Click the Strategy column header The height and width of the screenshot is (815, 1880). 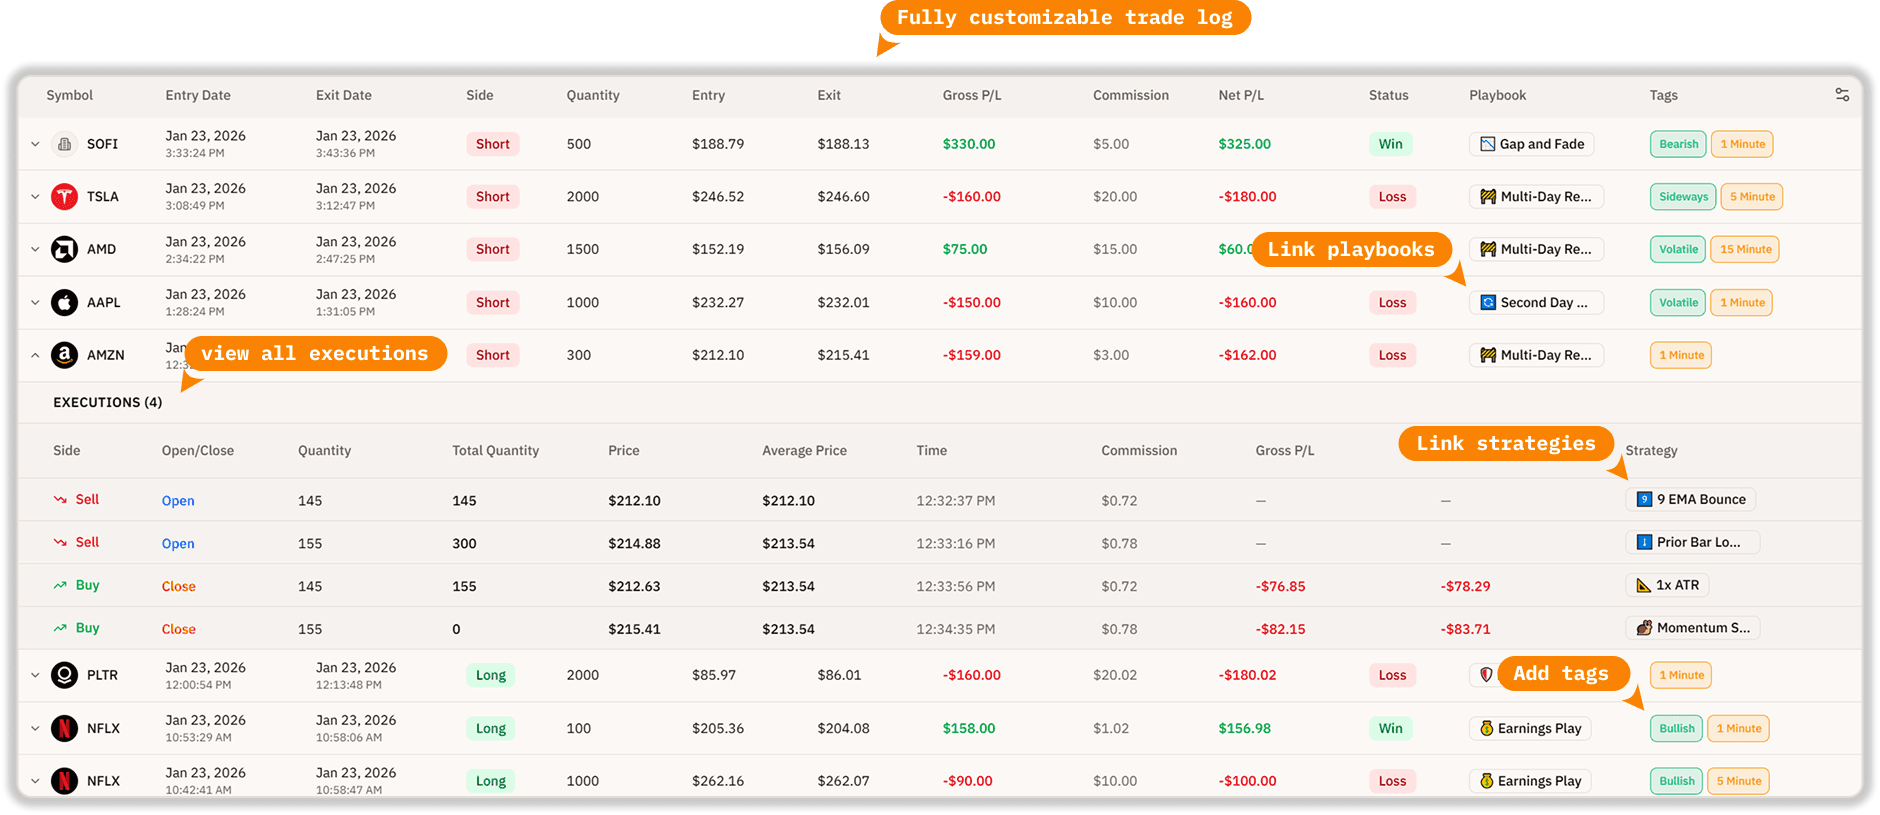[1651, 451]
